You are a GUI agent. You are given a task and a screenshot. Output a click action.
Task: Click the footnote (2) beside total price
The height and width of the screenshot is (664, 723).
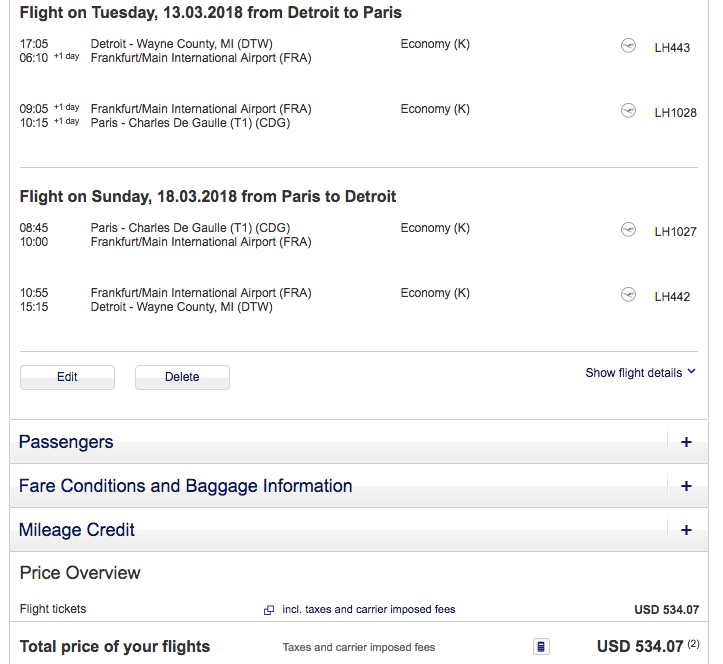[x=693, y=644]
